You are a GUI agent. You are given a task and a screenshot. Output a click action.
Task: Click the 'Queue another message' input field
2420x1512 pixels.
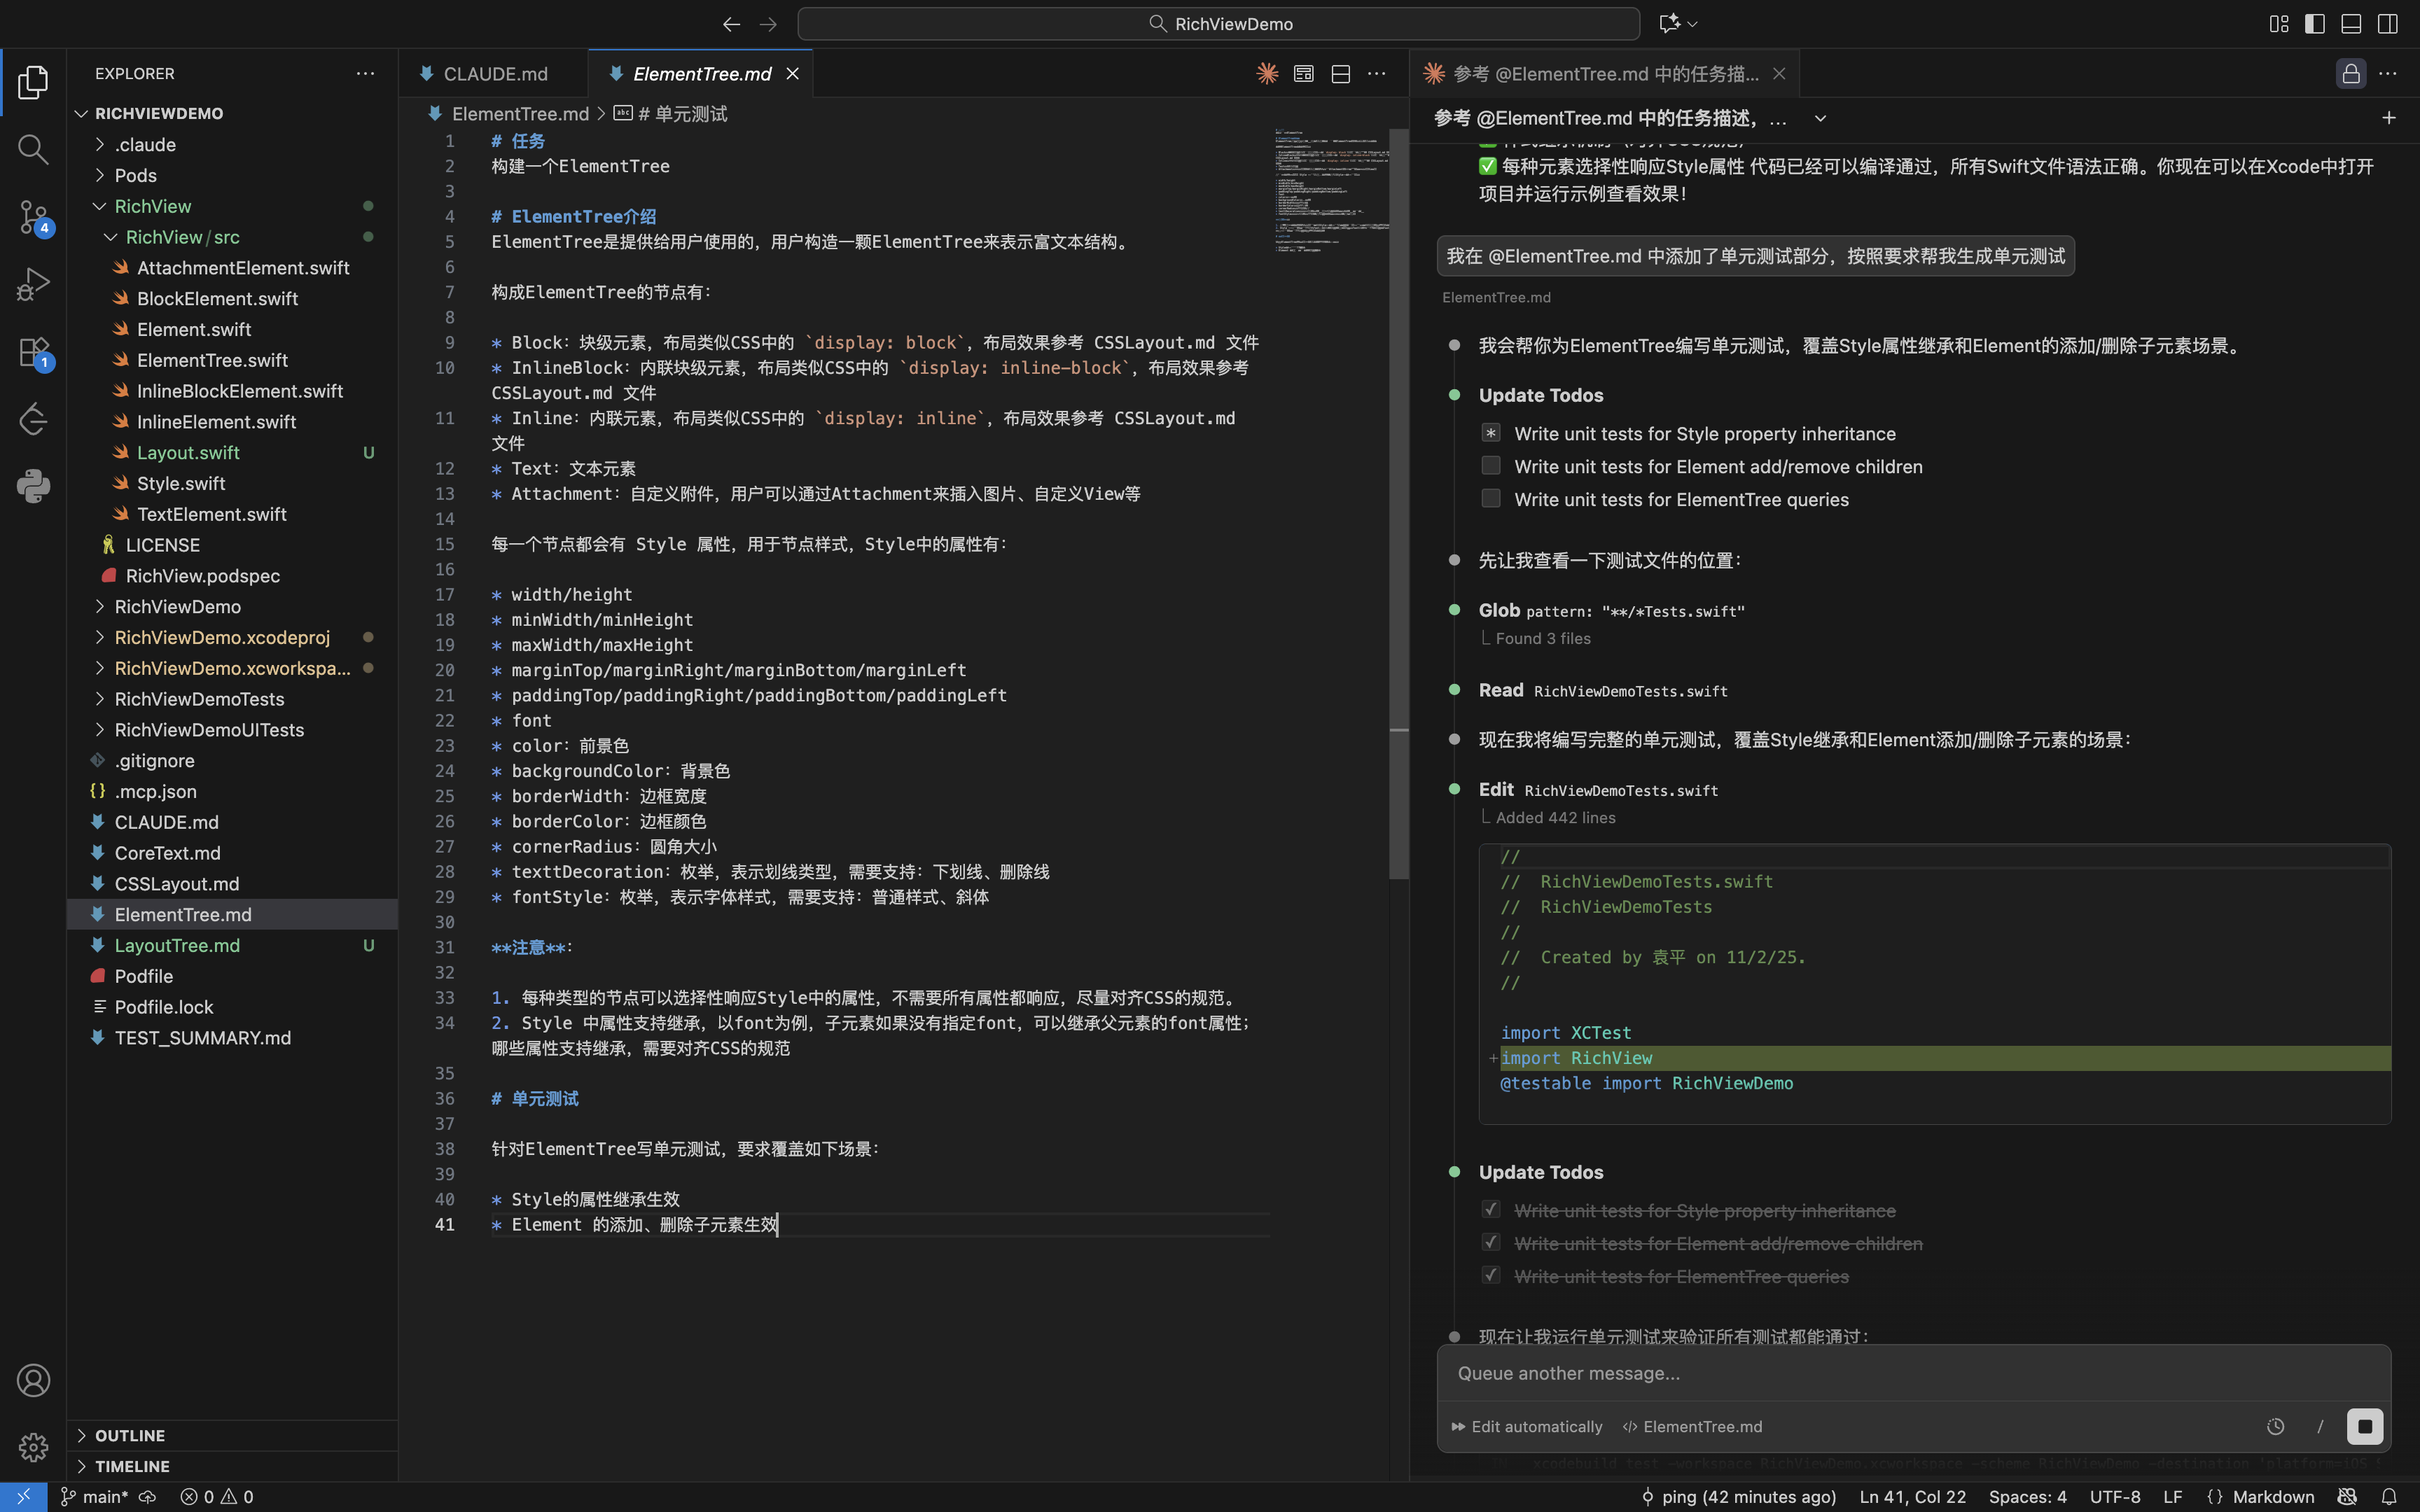point(1900,1373)
